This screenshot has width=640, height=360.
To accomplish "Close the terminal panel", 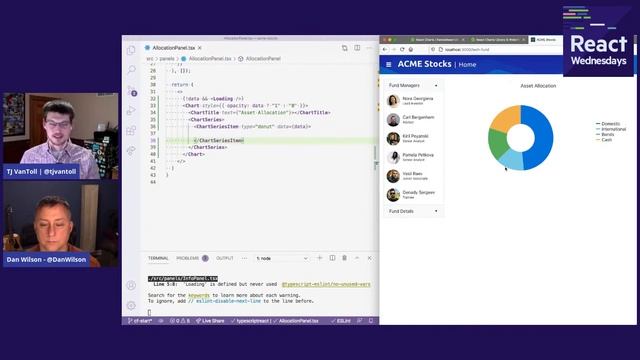I will coord(369,258).
